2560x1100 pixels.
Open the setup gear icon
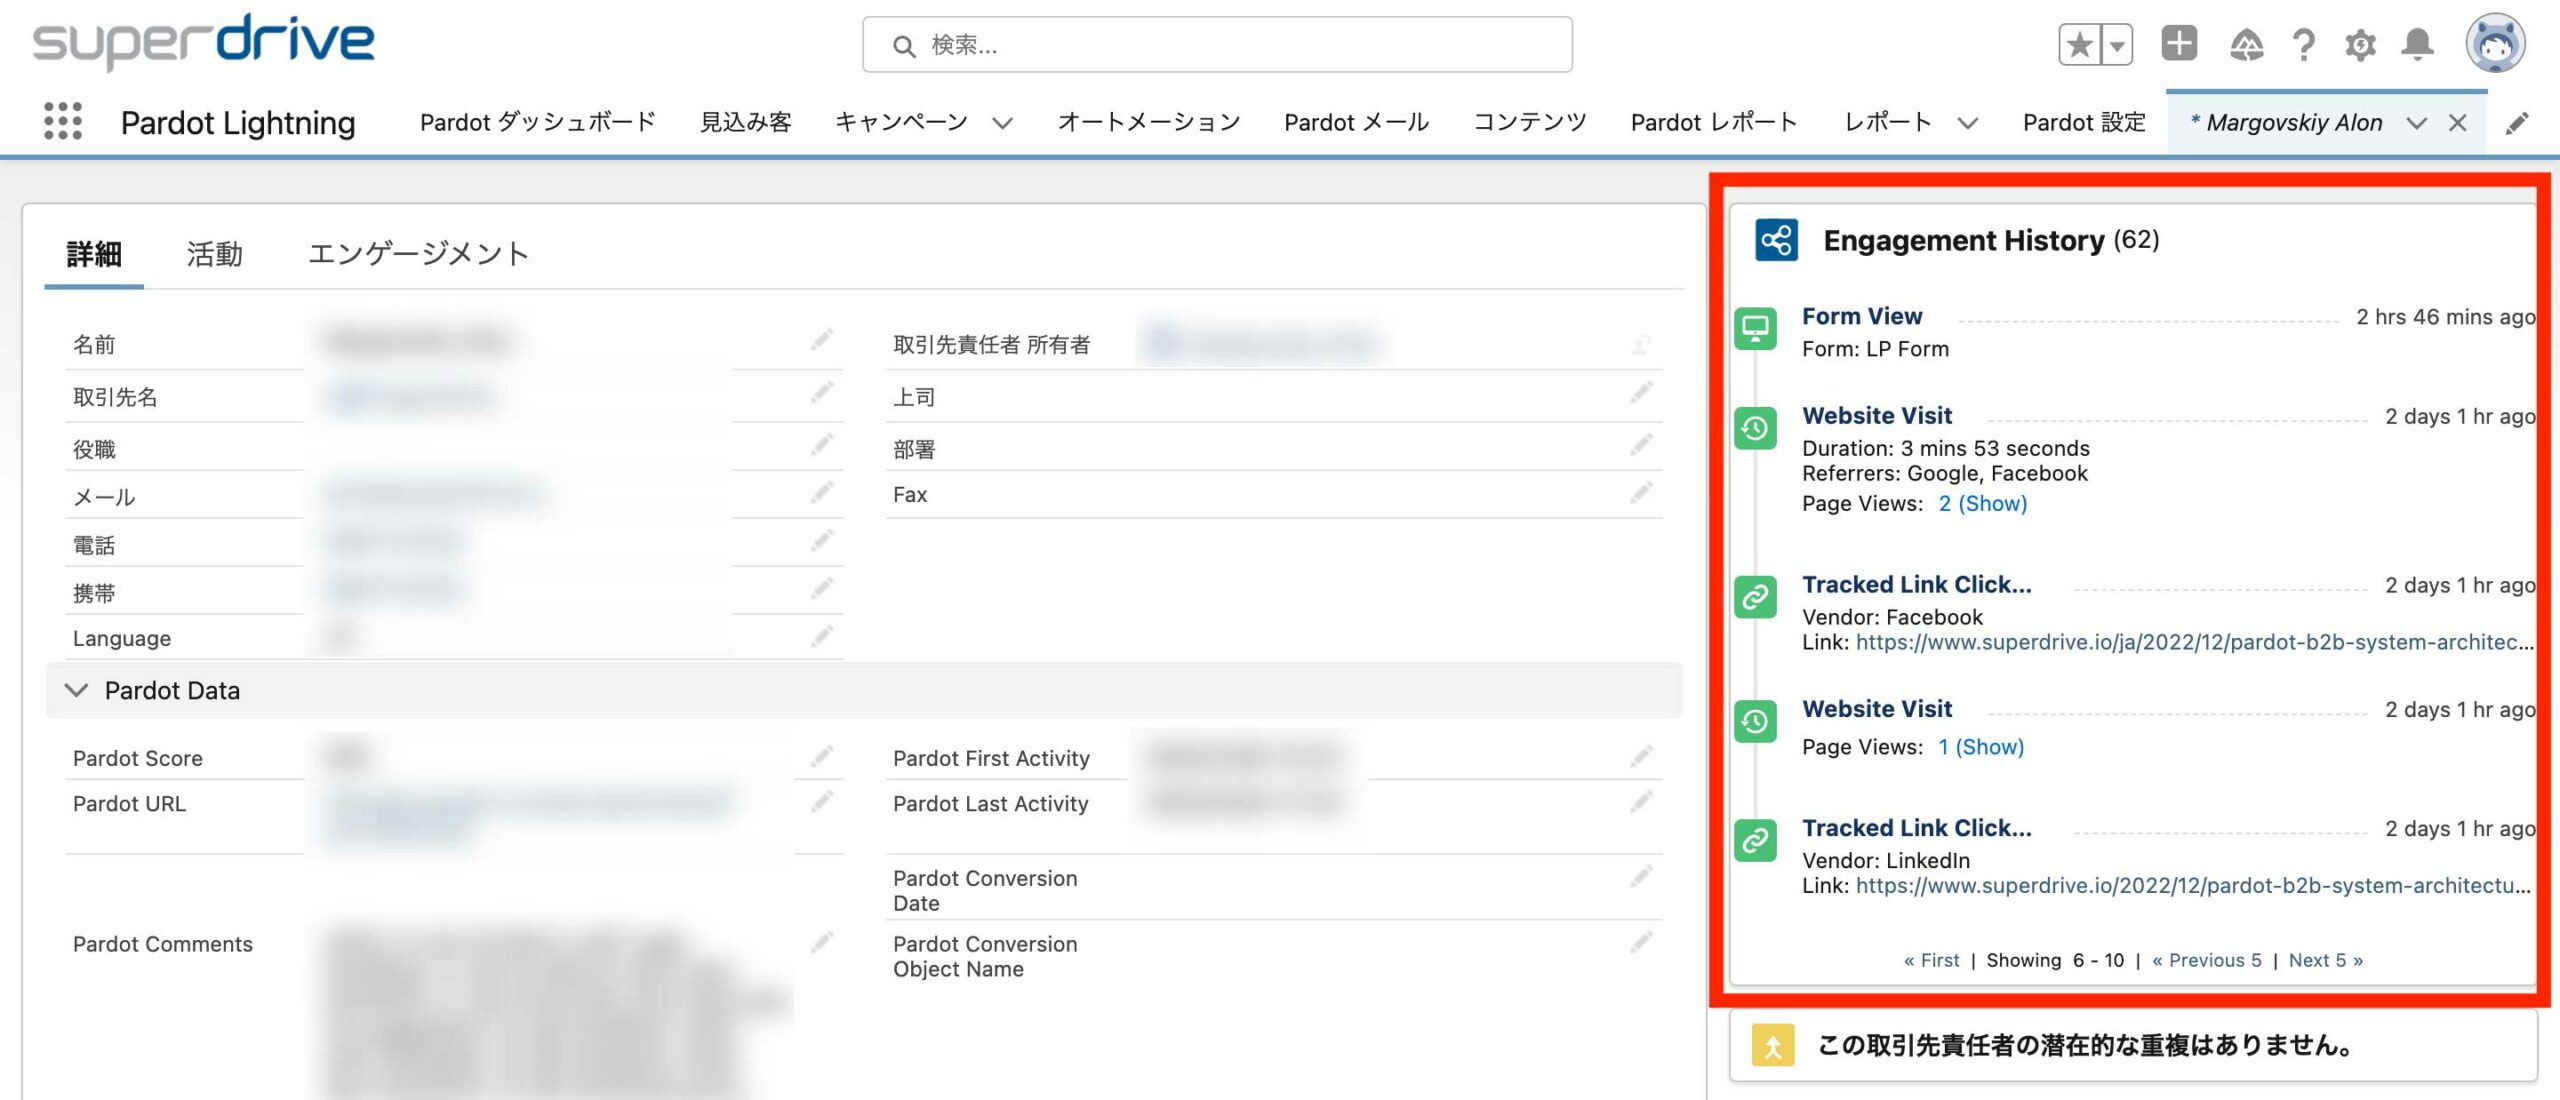coord(2361,45)
